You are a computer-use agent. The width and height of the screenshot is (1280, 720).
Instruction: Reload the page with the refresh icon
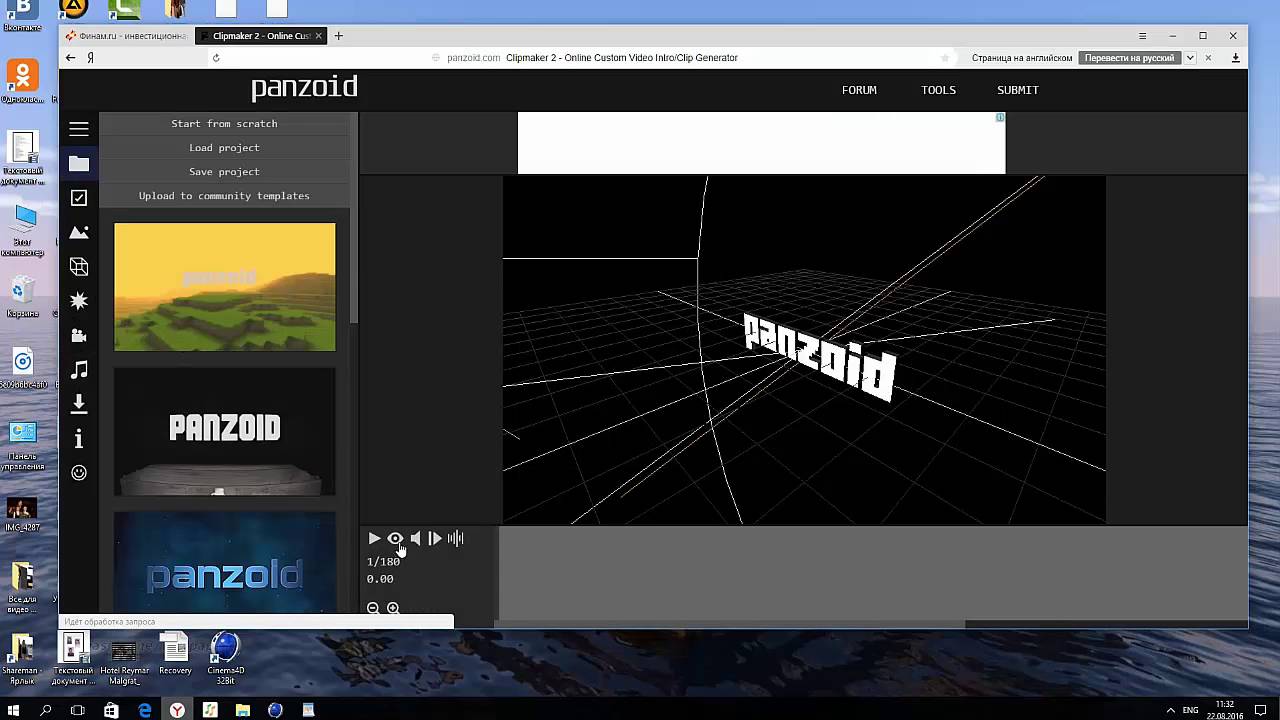[x=216, y=58]
